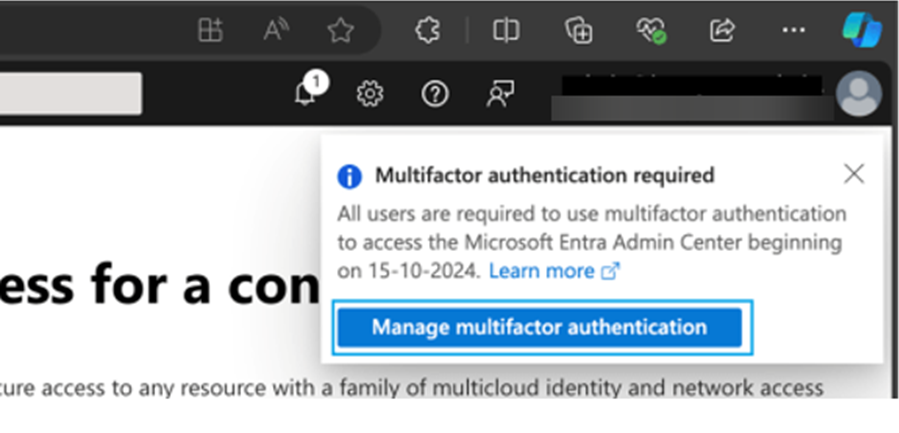Image resolution: width=899 pixels, height=433 pixels.
Task: Open portal settings gear icon
Action: [x=370, y=94]
